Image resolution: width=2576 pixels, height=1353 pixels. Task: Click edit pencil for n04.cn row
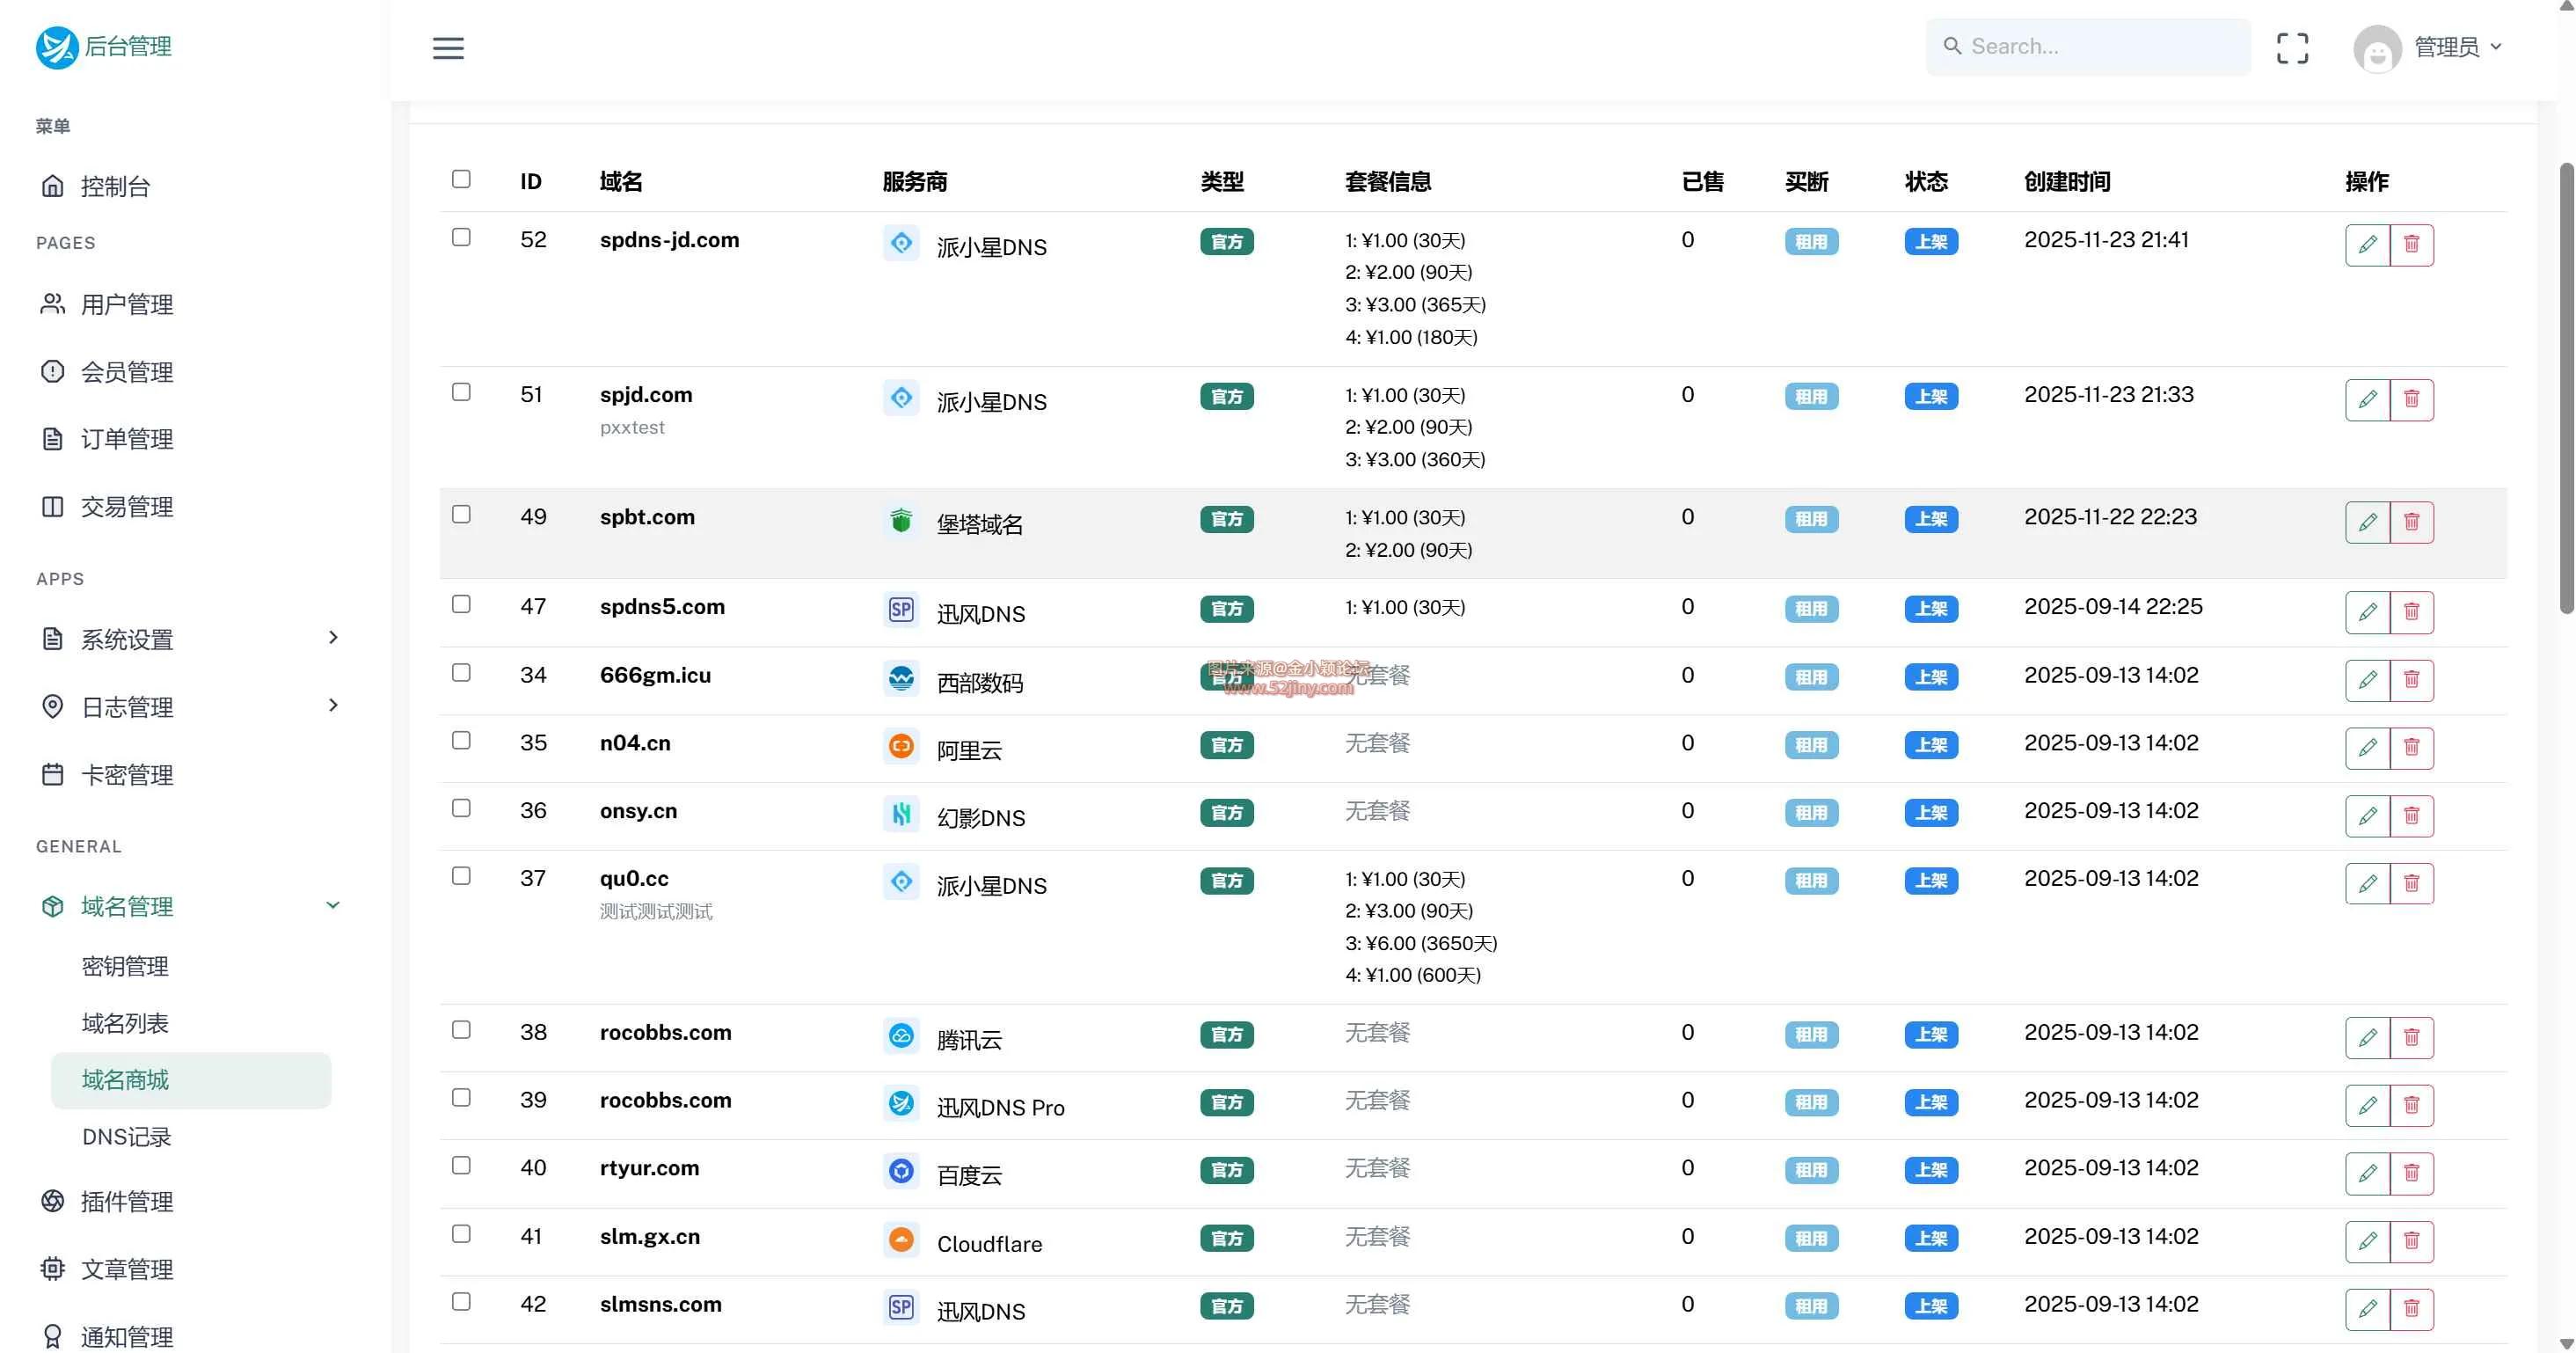tap(2367, 748)
